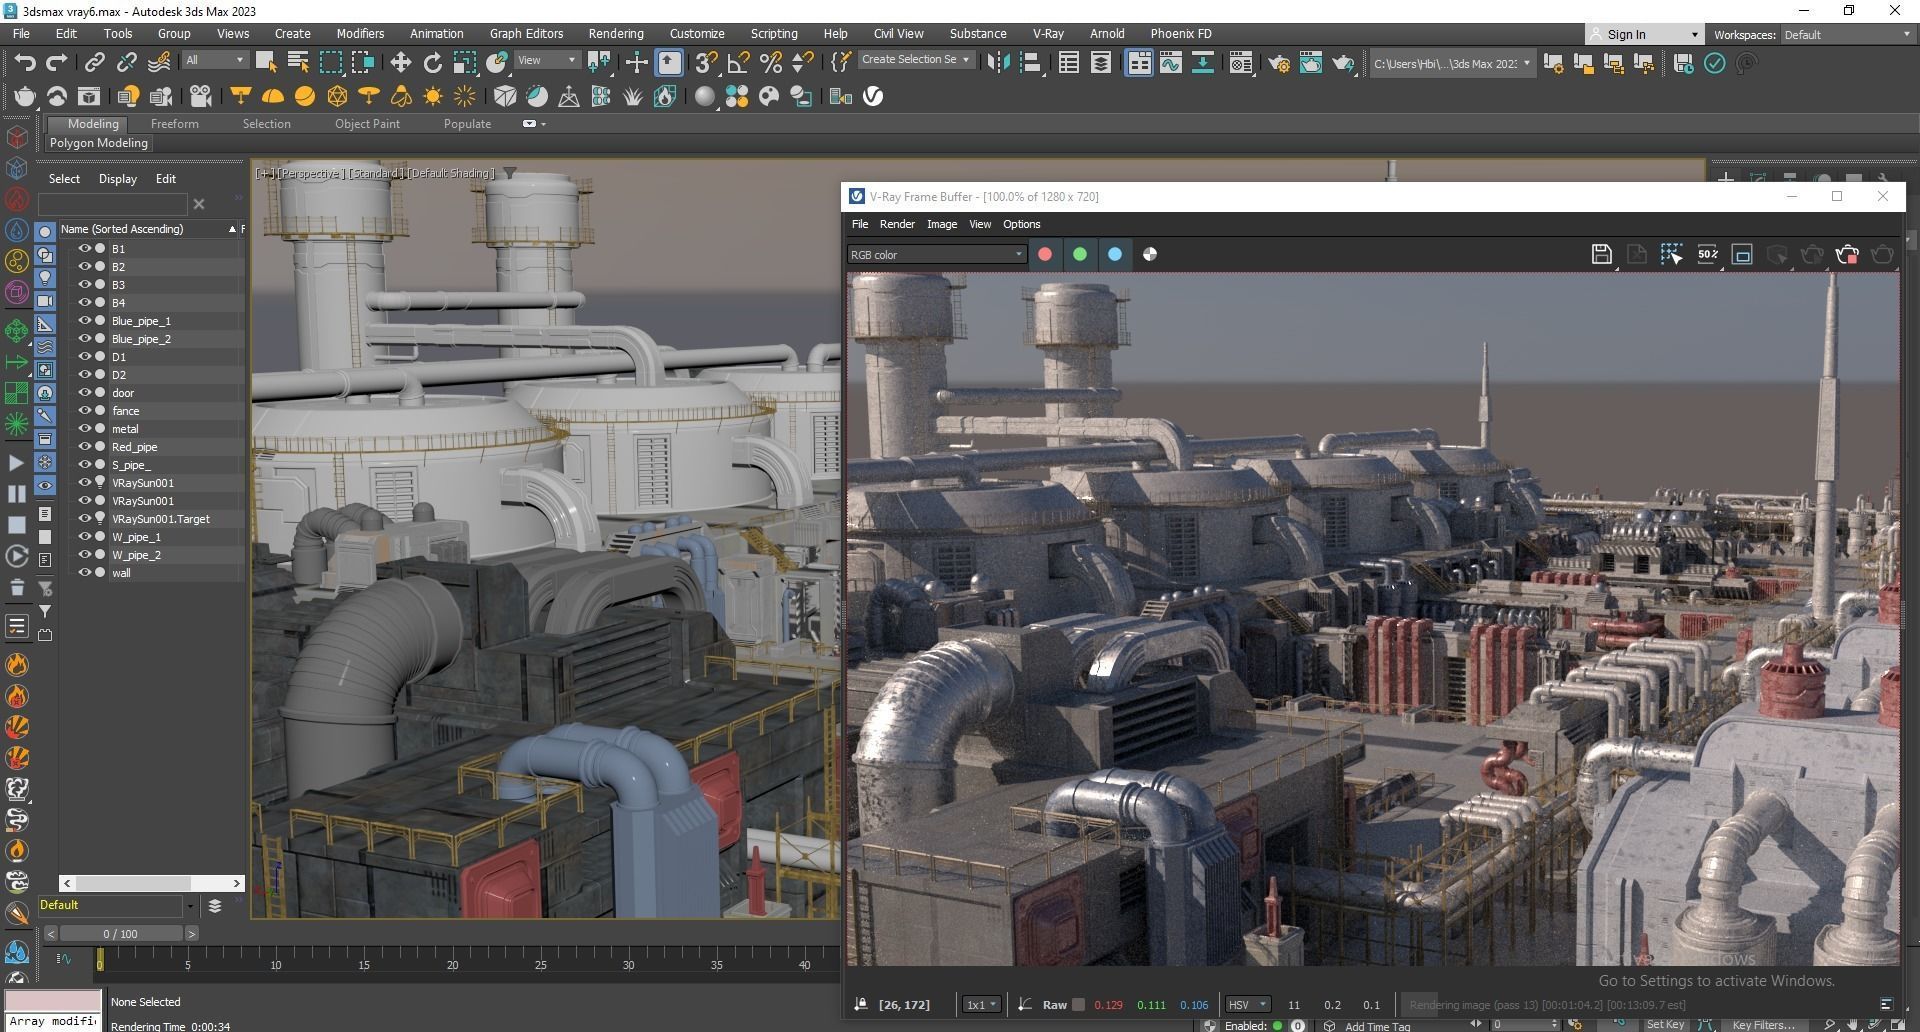This screenshot has height=1032, width=1920.
Task: Toggle green channel in Frame Buffer
Action: tap(1080, 254)
